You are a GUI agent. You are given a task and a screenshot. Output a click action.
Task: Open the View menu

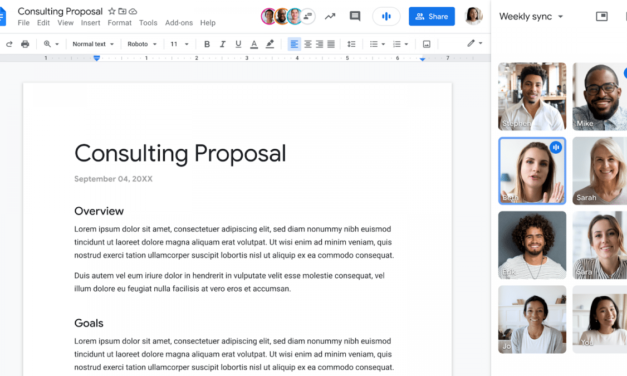(x=65, y=23)
